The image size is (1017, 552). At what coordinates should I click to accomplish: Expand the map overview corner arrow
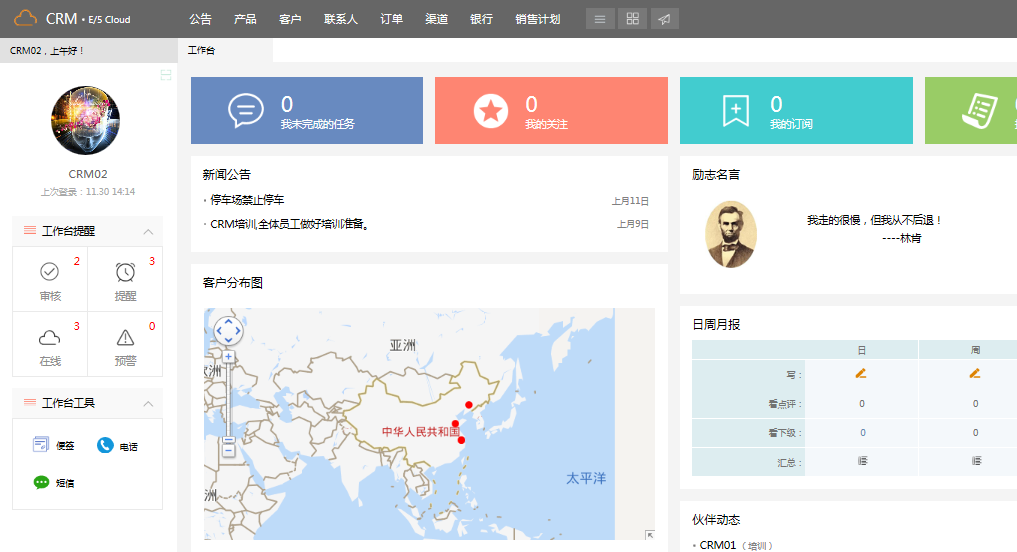tap(649, 535)
